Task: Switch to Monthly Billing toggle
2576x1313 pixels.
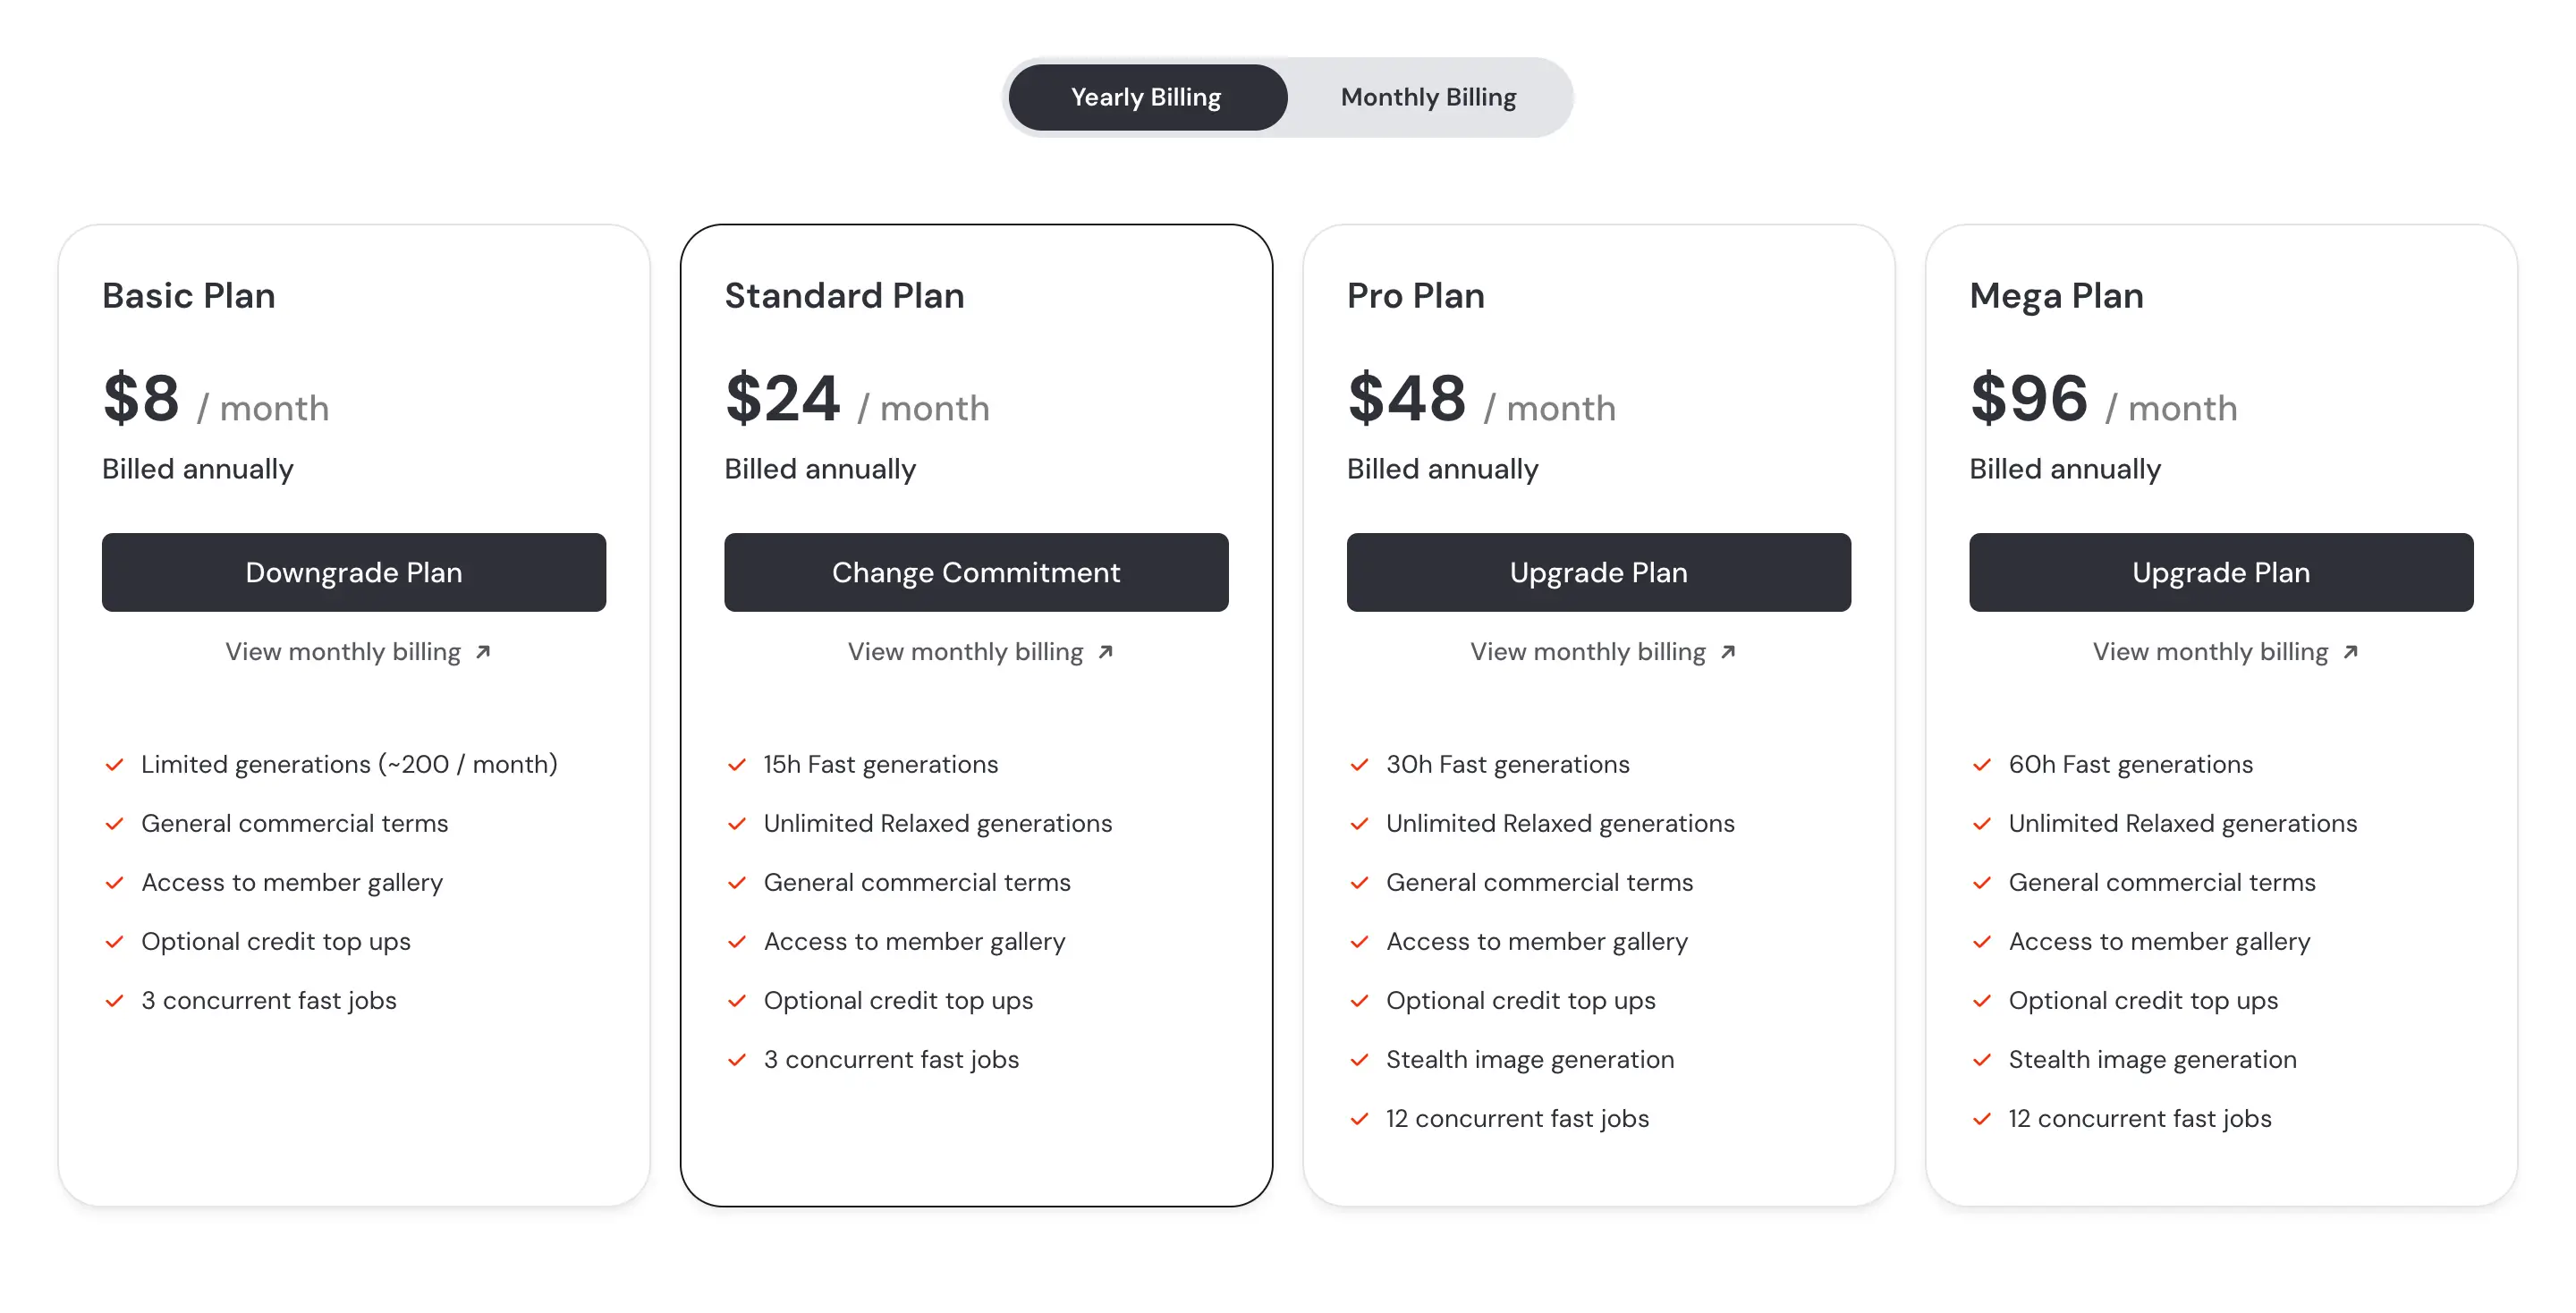Action: (x=1428, y=97)
